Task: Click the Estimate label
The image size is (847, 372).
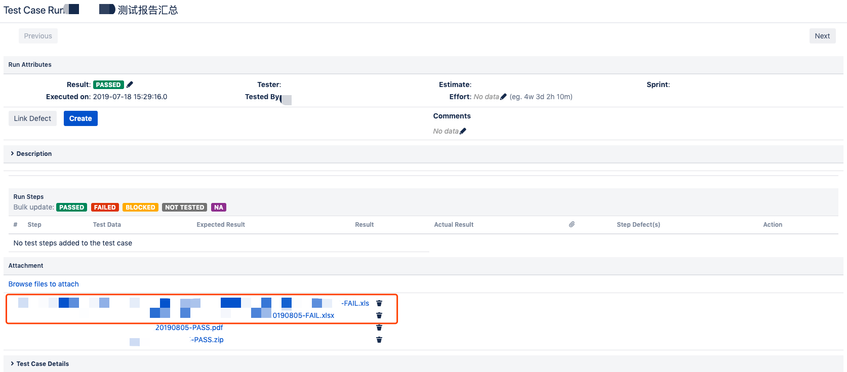Action: click(455, 85)
